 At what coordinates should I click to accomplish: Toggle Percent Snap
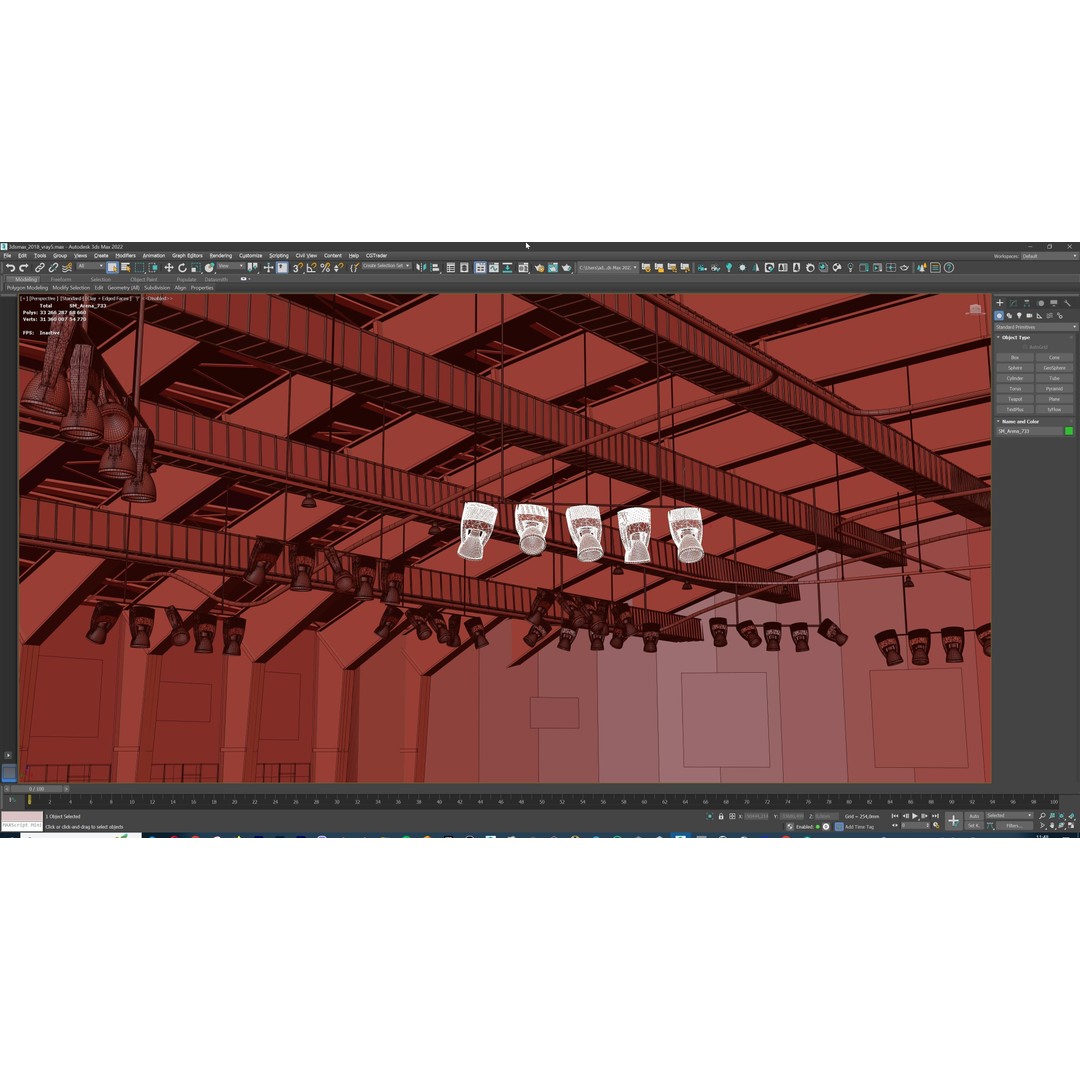tap(325, 268)
